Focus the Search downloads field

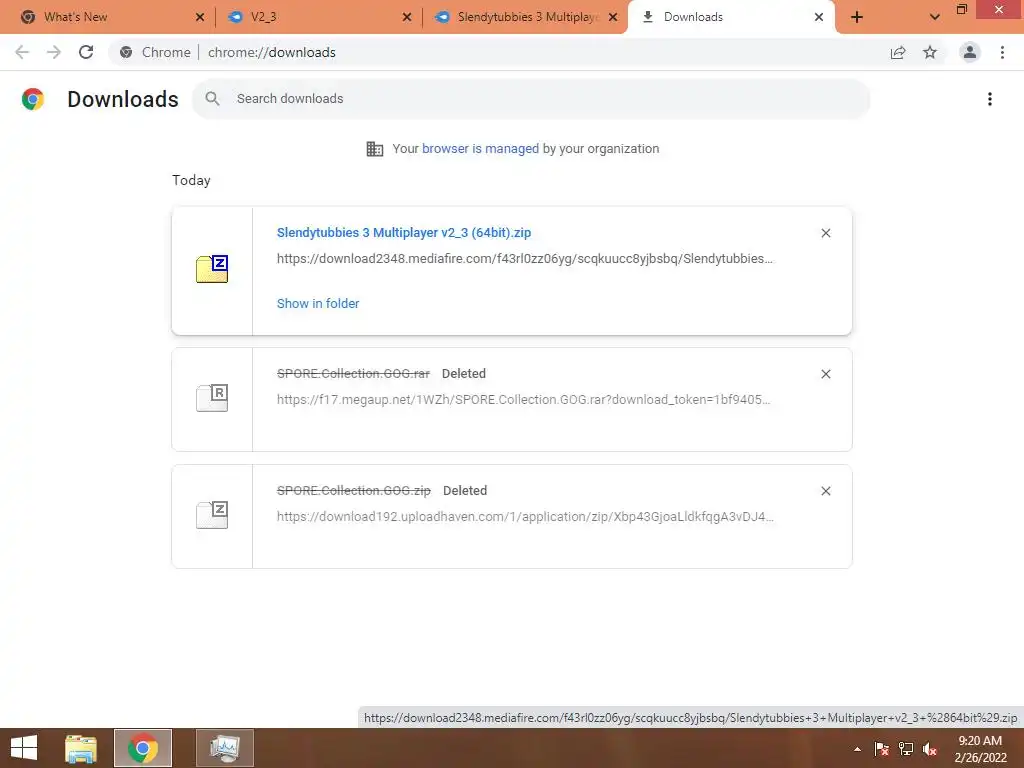pos(531,99)
